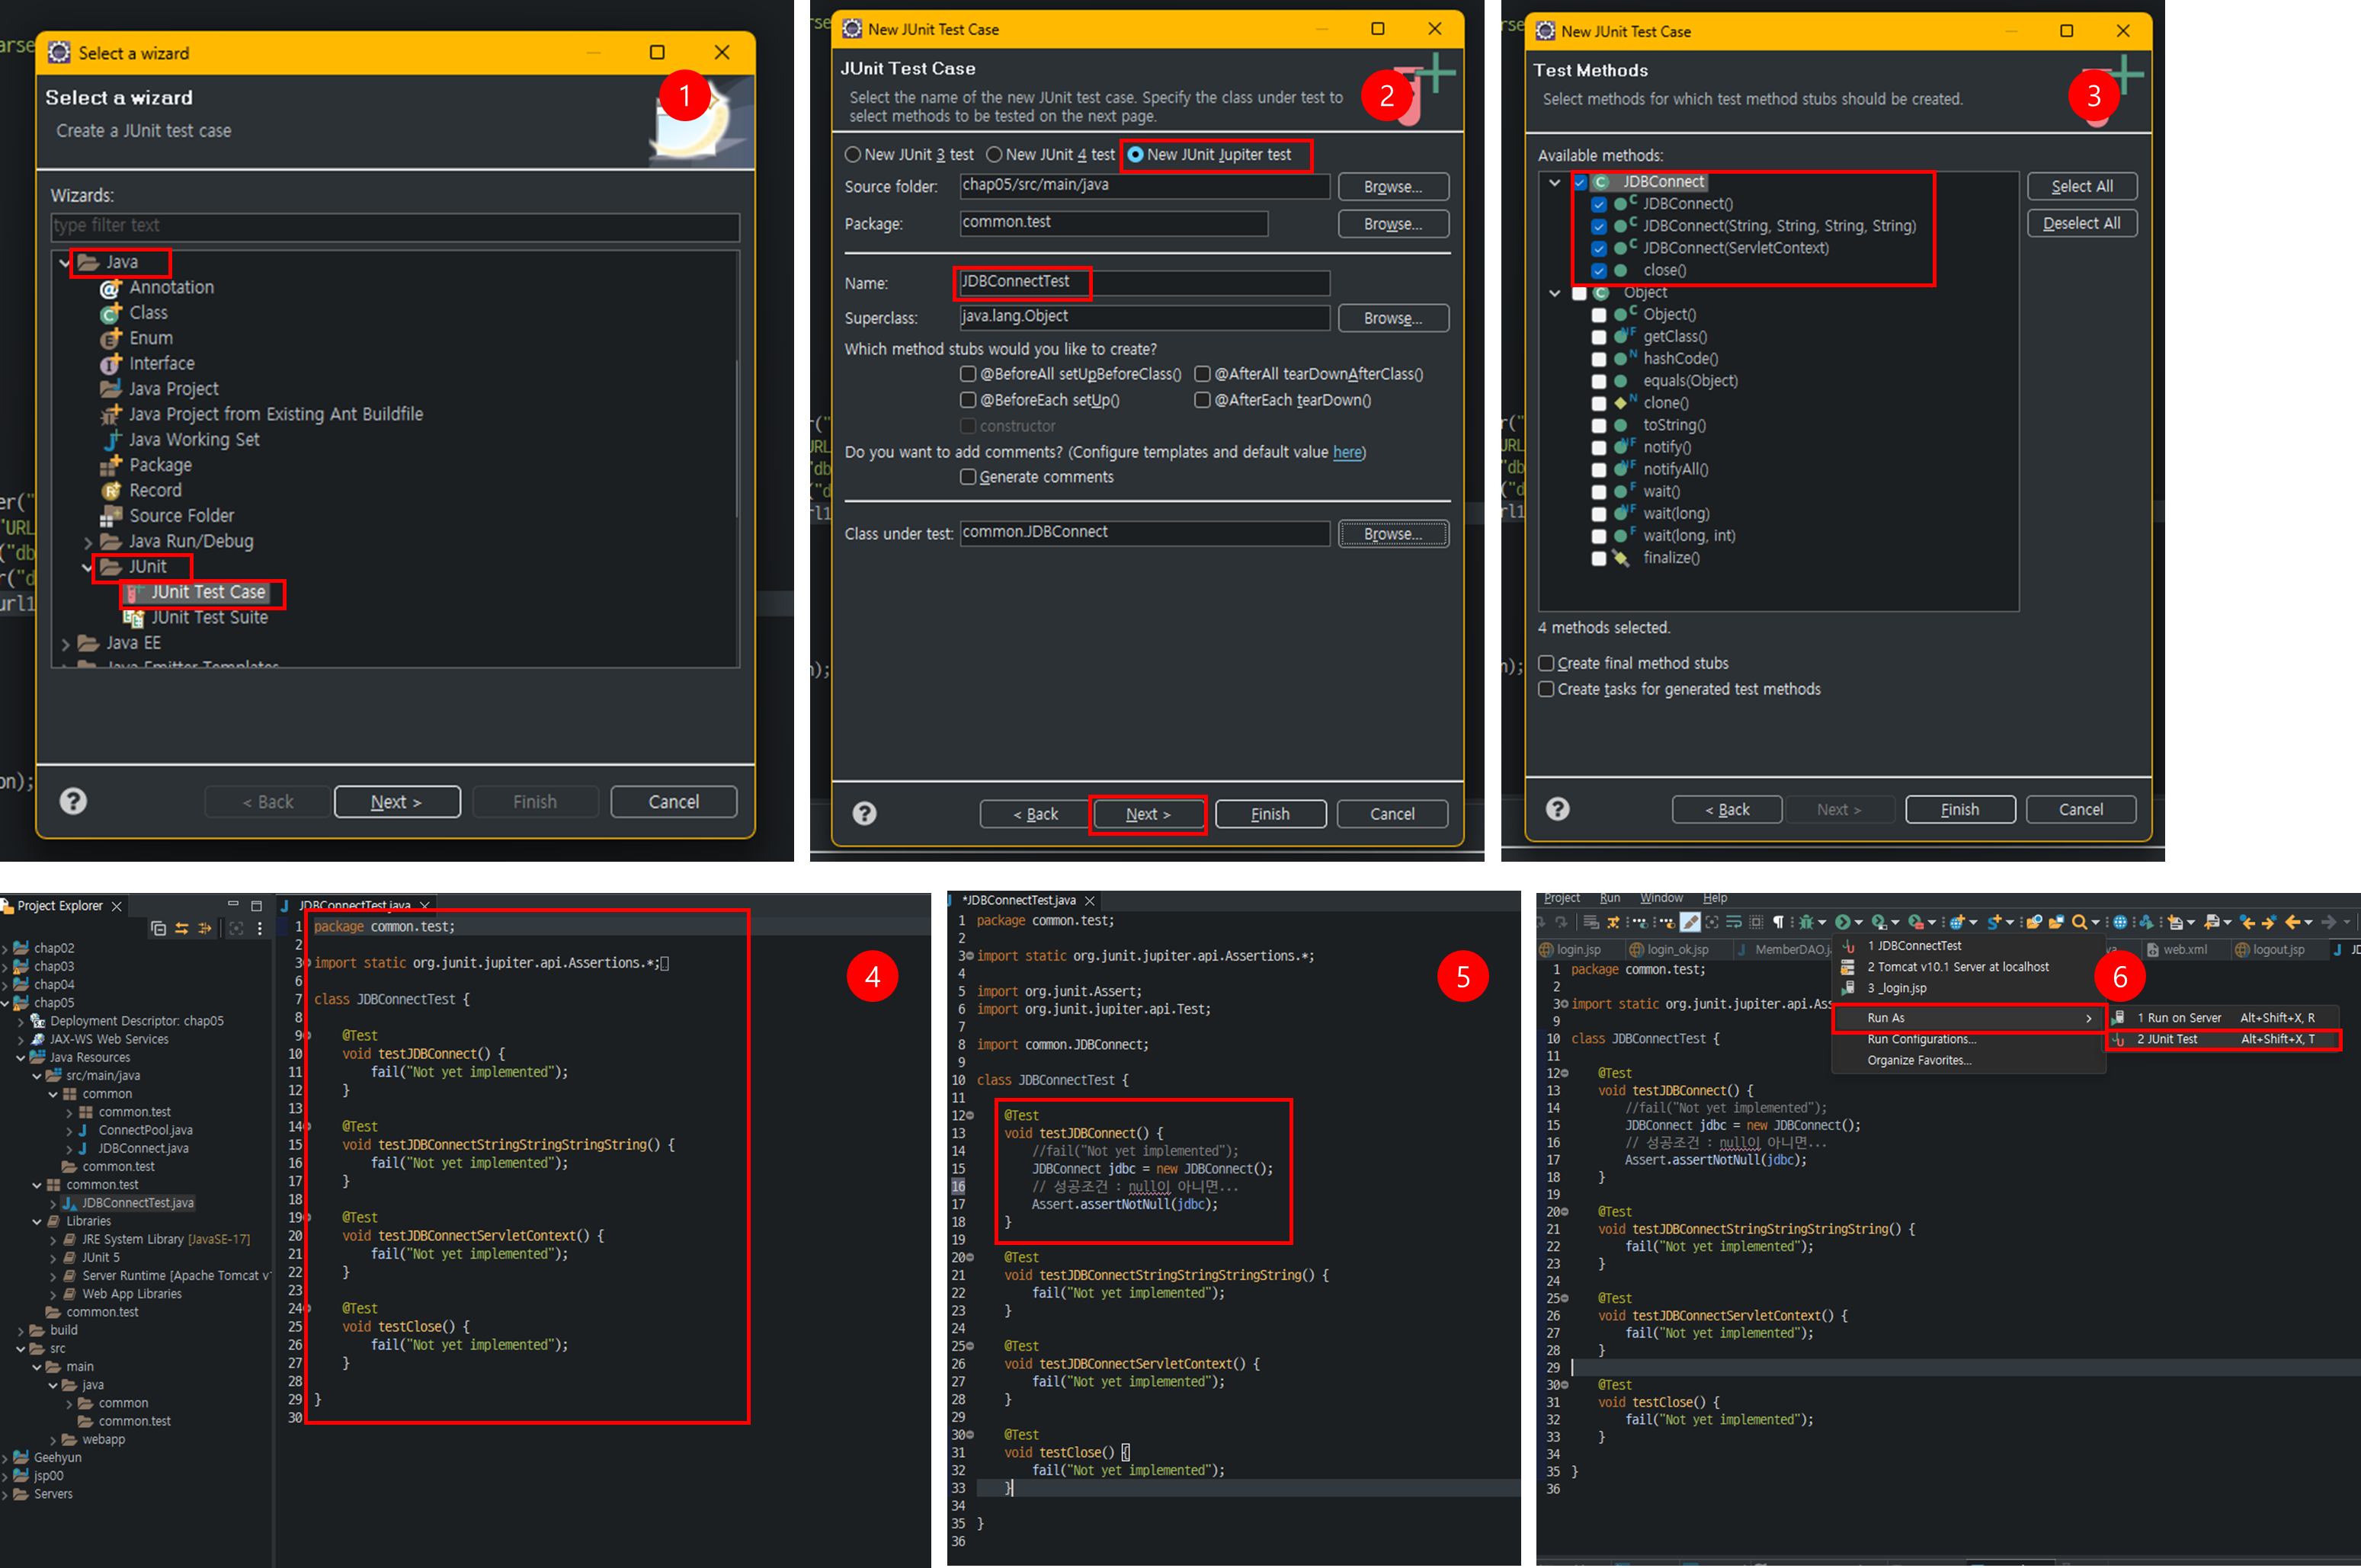2361x1568 pixels.
Task: Click the Search magnifier toolbar icon
Action: click(2079, 922)
